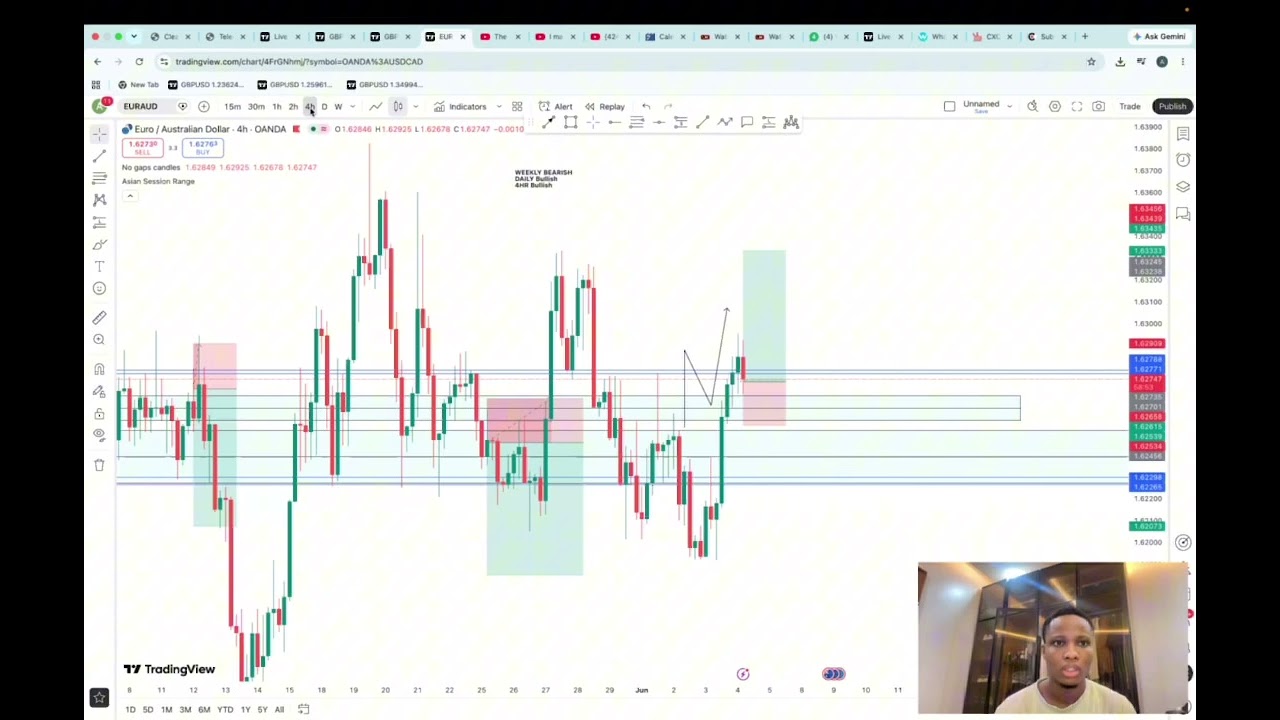Select the 15m timeframe
The height and width of the screenshot is (720, 1280).
click(232, 107)
